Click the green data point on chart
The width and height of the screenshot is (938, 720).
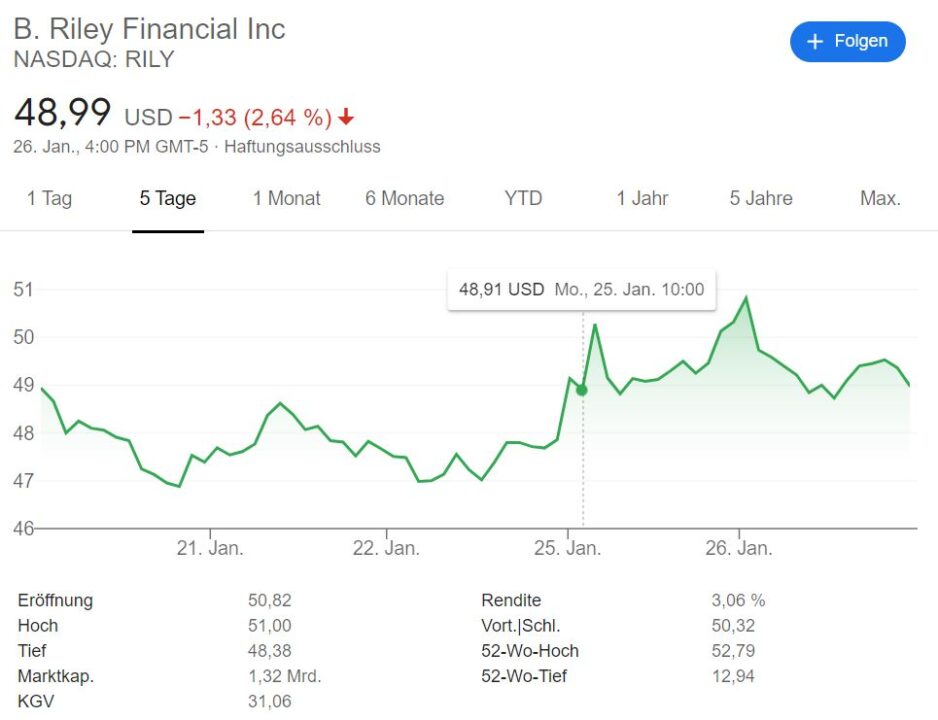click(583, 389)
